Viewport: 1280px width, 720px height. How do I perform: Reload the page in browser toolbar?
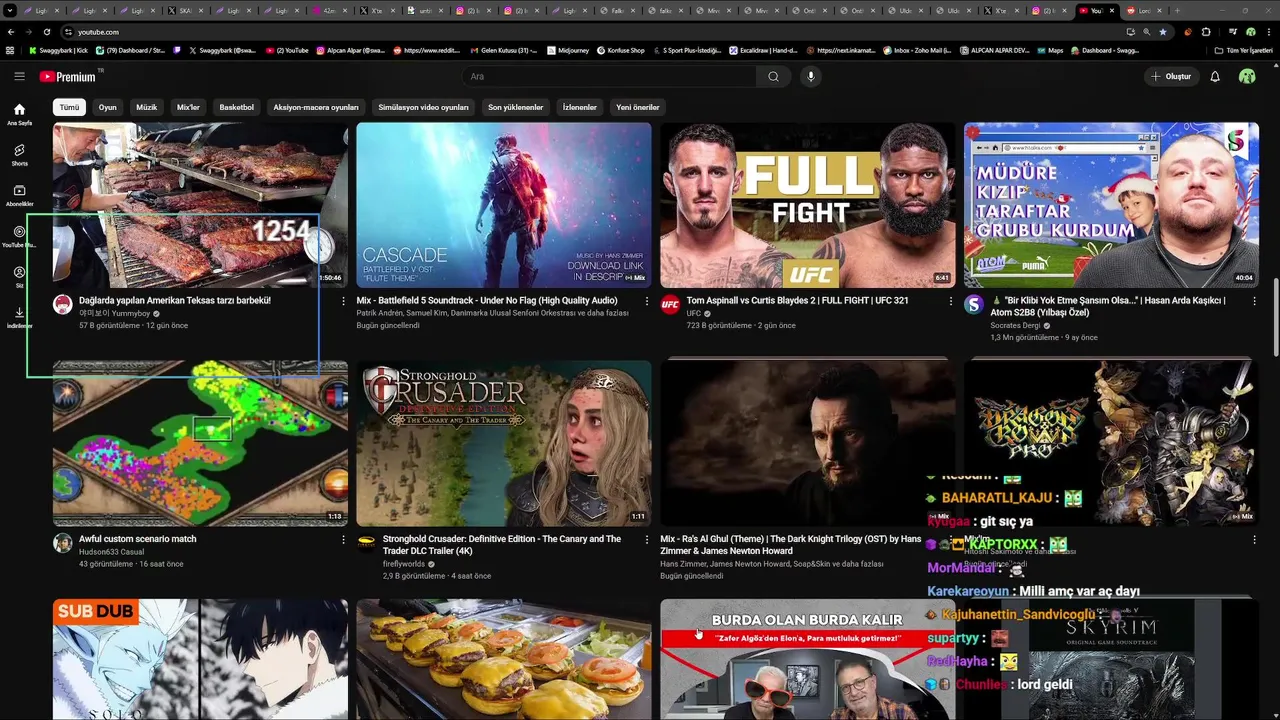46,32
